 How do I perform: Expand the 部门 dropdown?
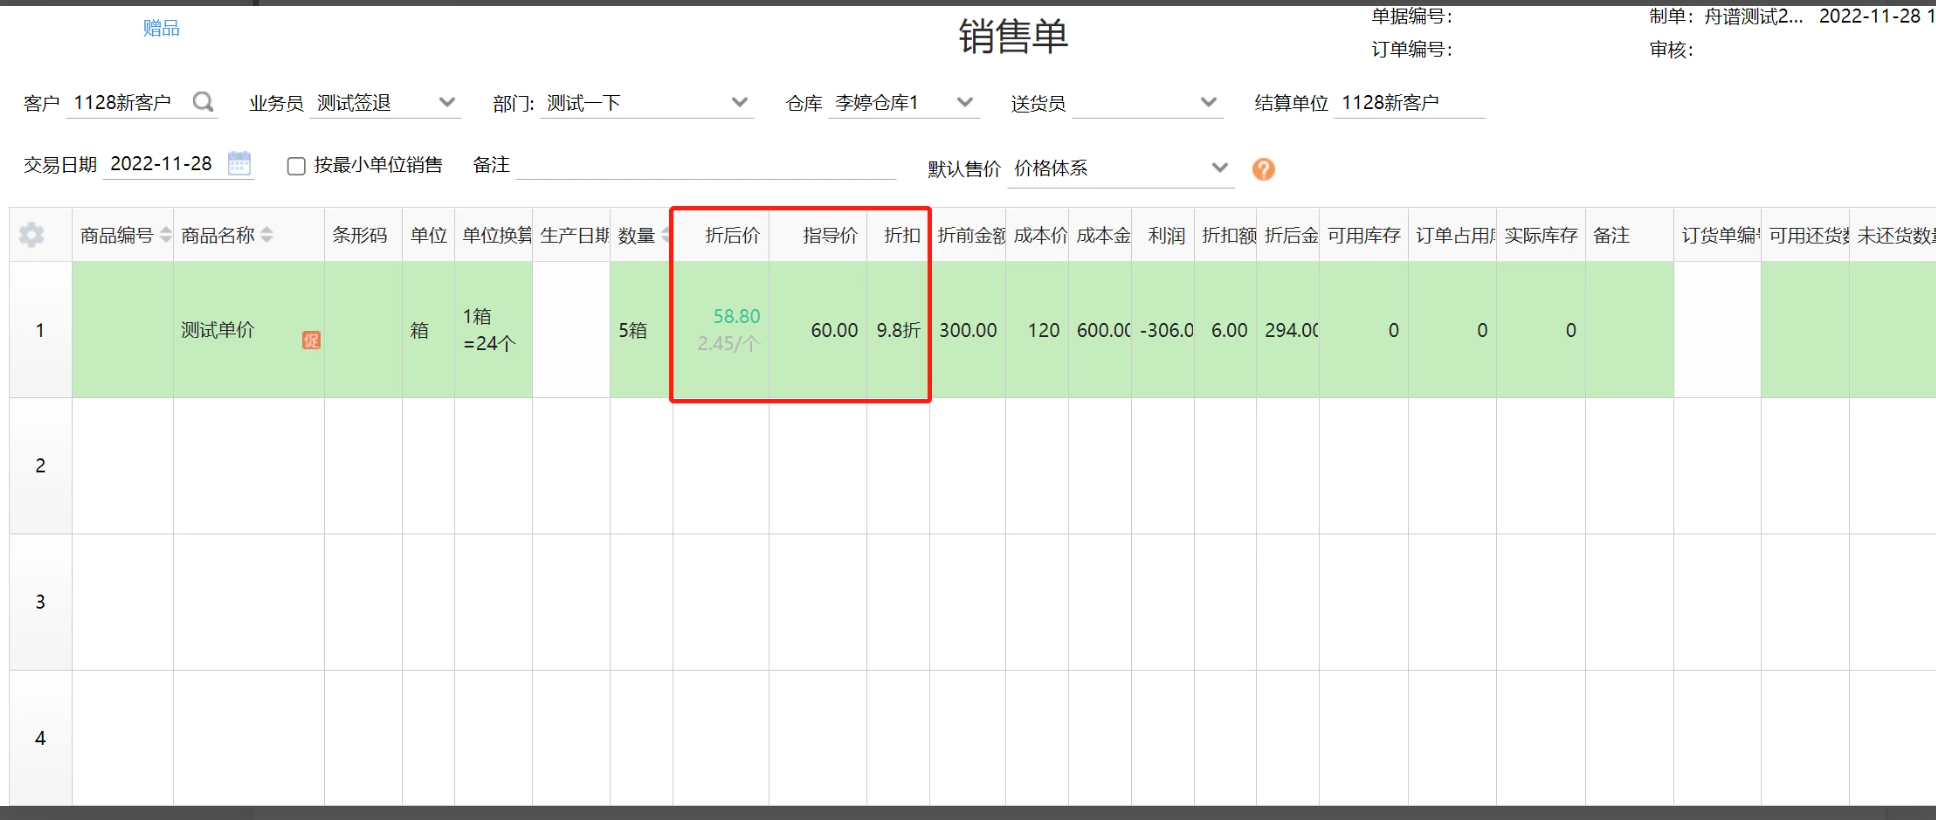click(739, 102)
